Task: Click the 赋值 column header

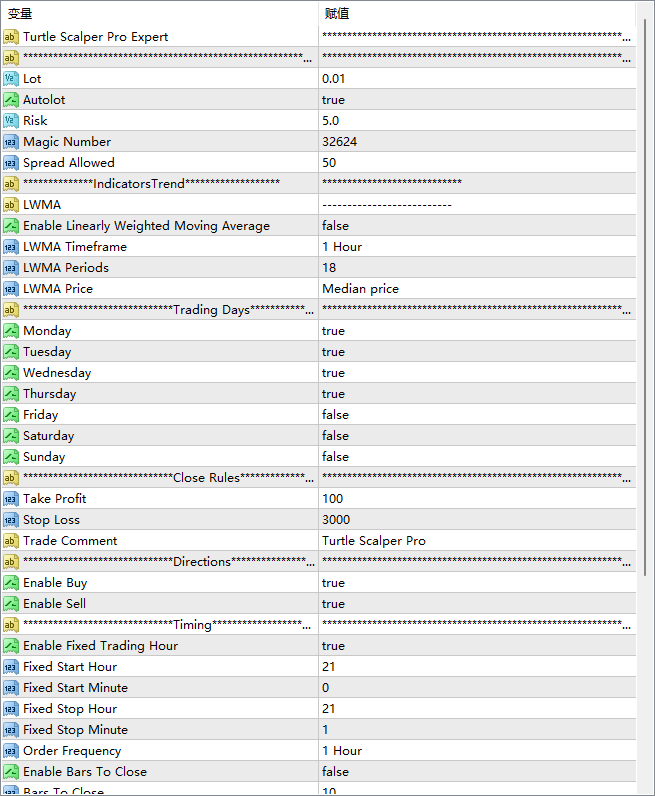Action: pyautogui.click(x=477, y=14)
